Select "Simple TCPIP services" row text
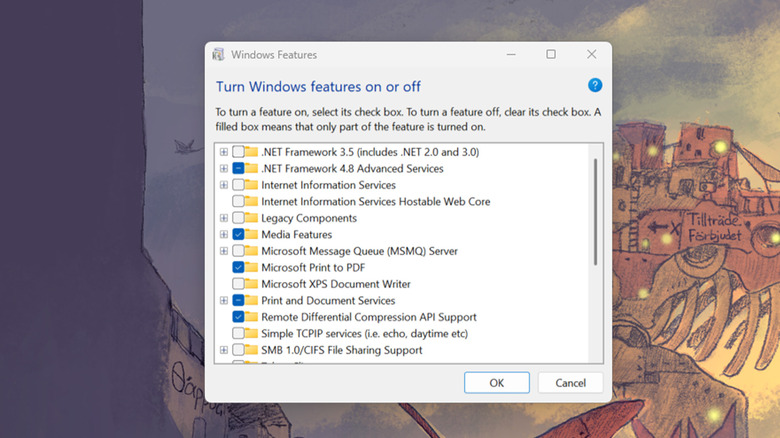 coord(364,333)
